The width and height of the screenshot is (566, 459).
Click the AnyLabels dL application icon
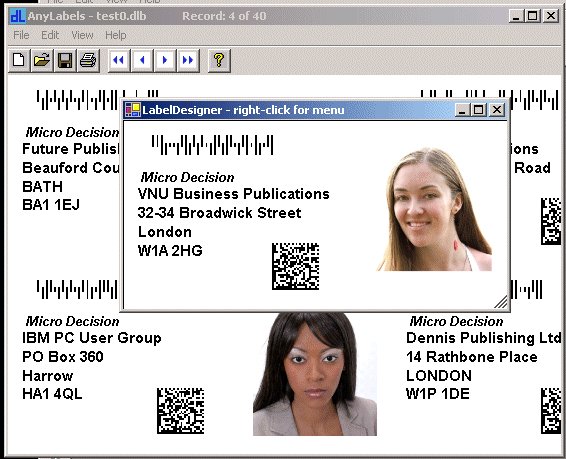point(17,16)
